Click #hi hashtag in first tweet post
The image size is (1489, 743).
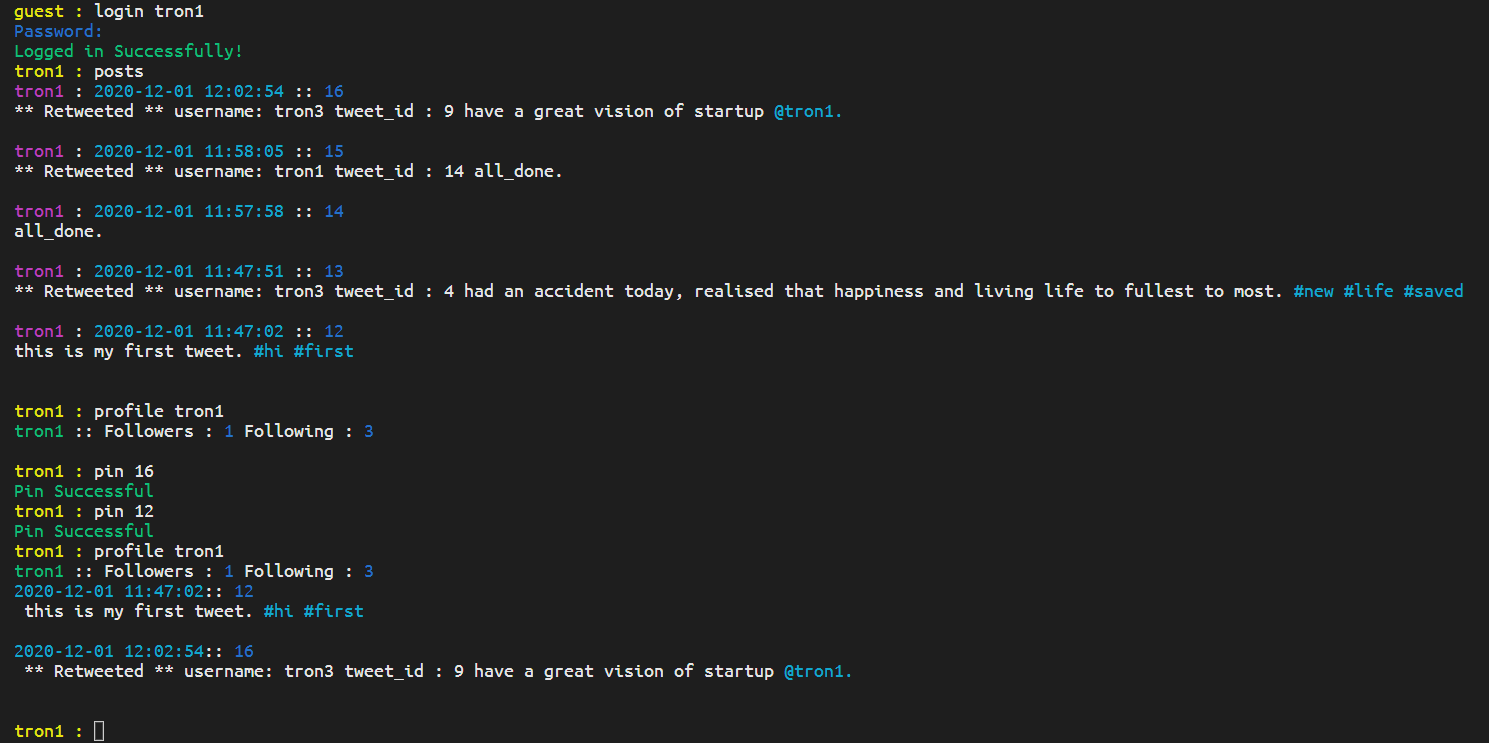coord(268,351)
